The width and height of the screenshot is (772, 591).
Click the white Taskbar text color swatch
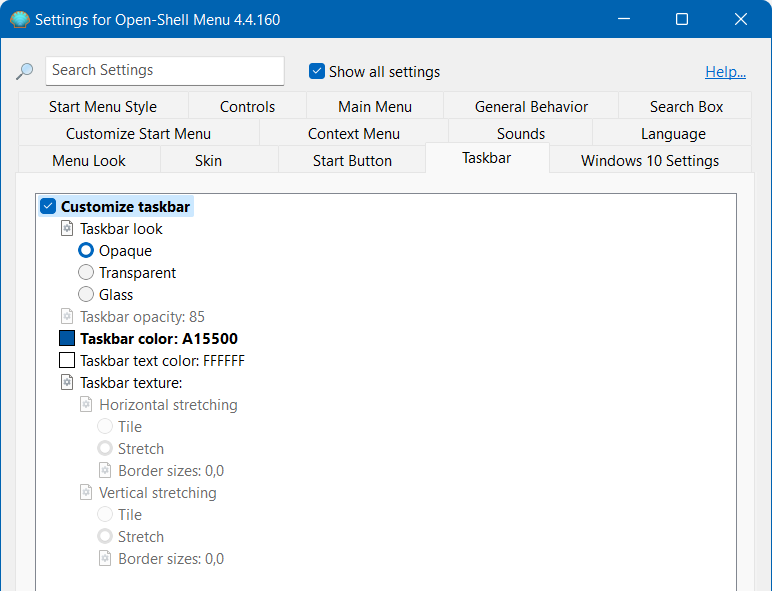(67, 361)
